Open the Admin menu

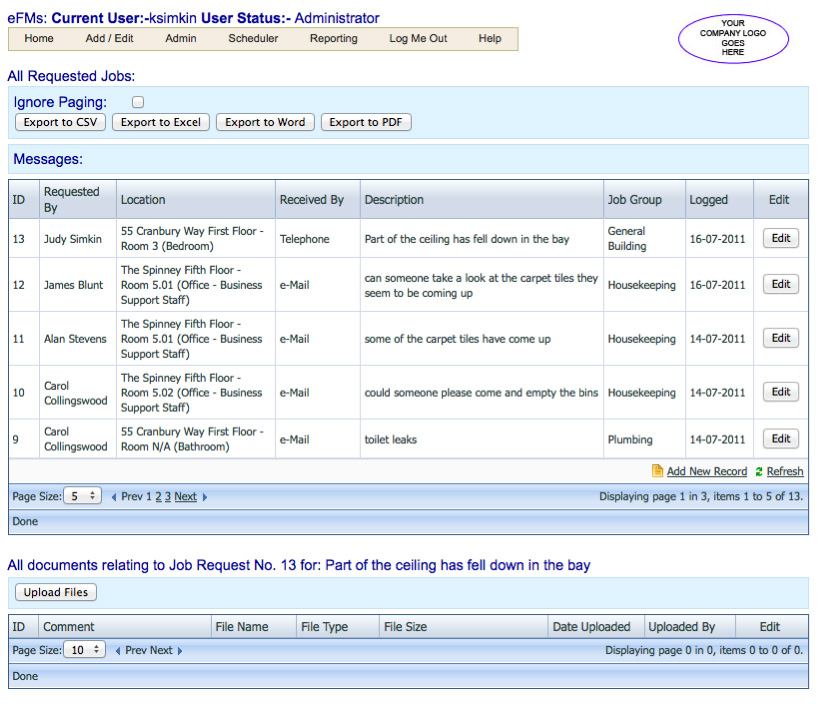pos(181,39)
